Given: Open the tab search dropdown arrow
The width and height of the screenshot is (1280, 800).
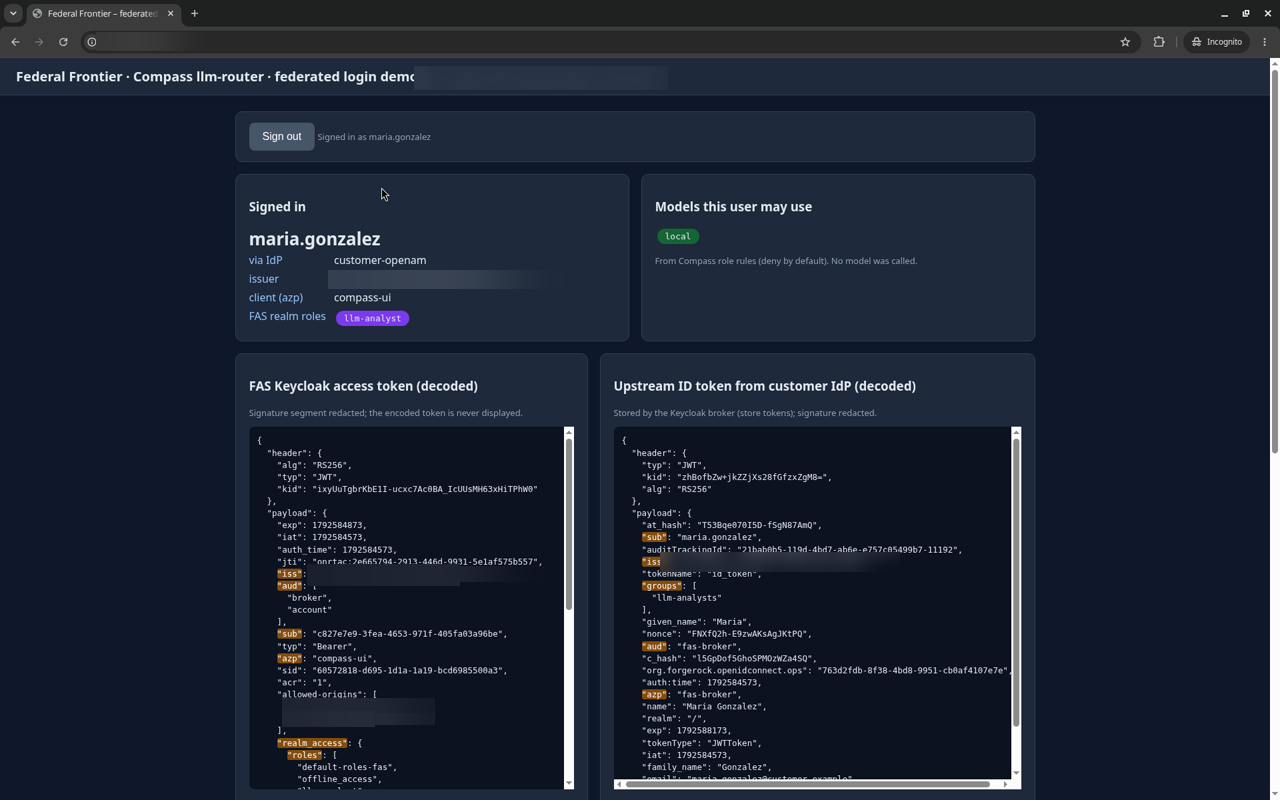Looking at the screenshot, I should coord(13,14).
